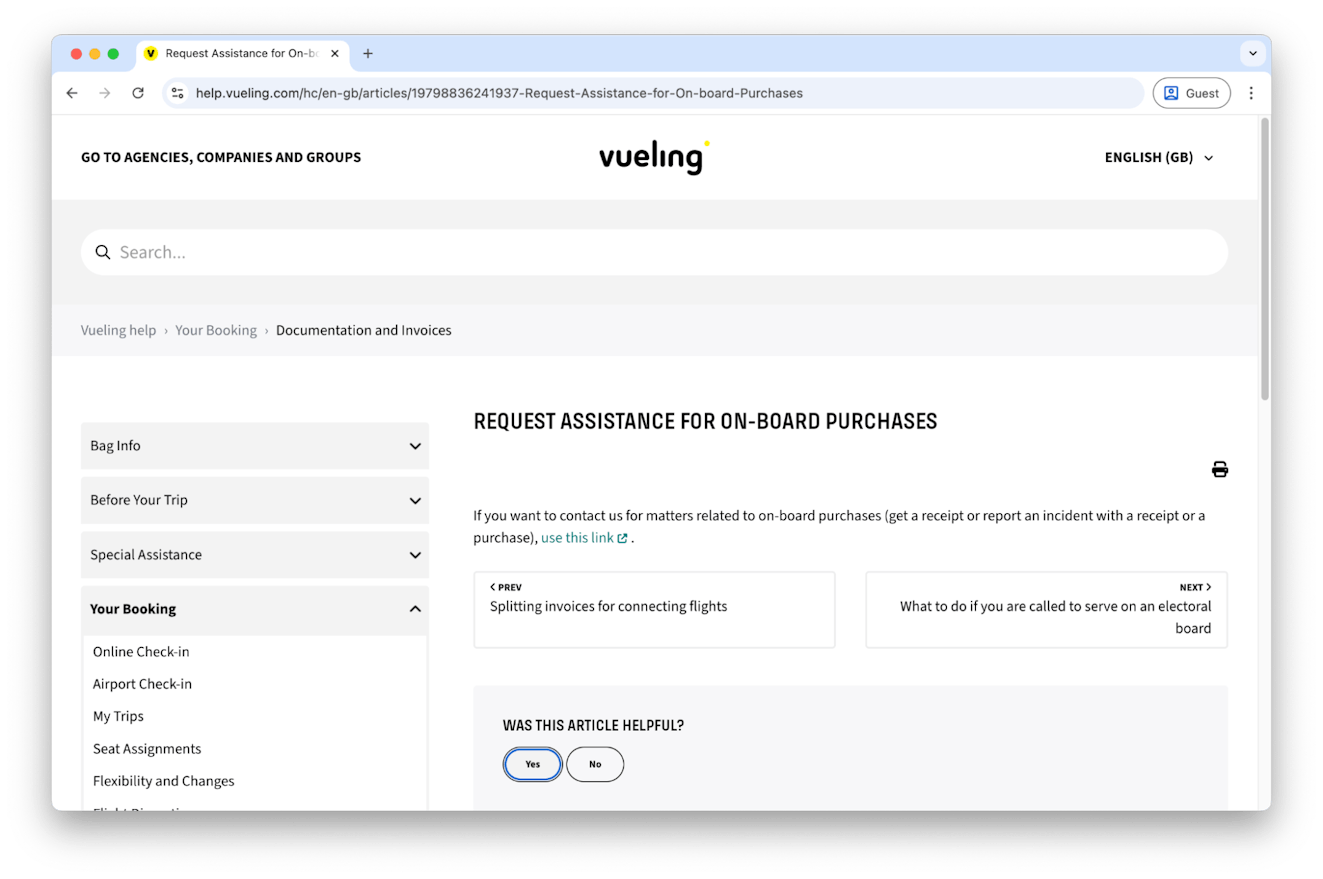Image resolution: width=1323 pixels, height=879 pixels.
Task: Click the browser back arrow
Action: pos(72,93)
